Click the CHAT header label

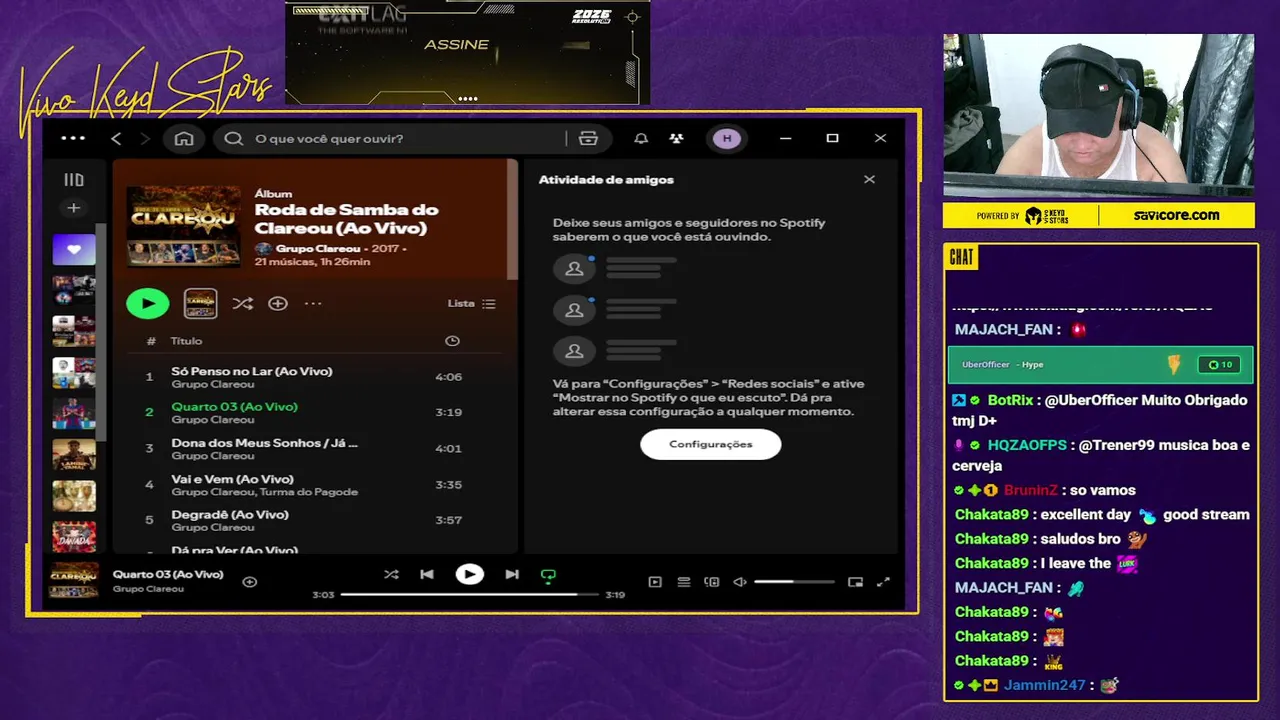961,258
